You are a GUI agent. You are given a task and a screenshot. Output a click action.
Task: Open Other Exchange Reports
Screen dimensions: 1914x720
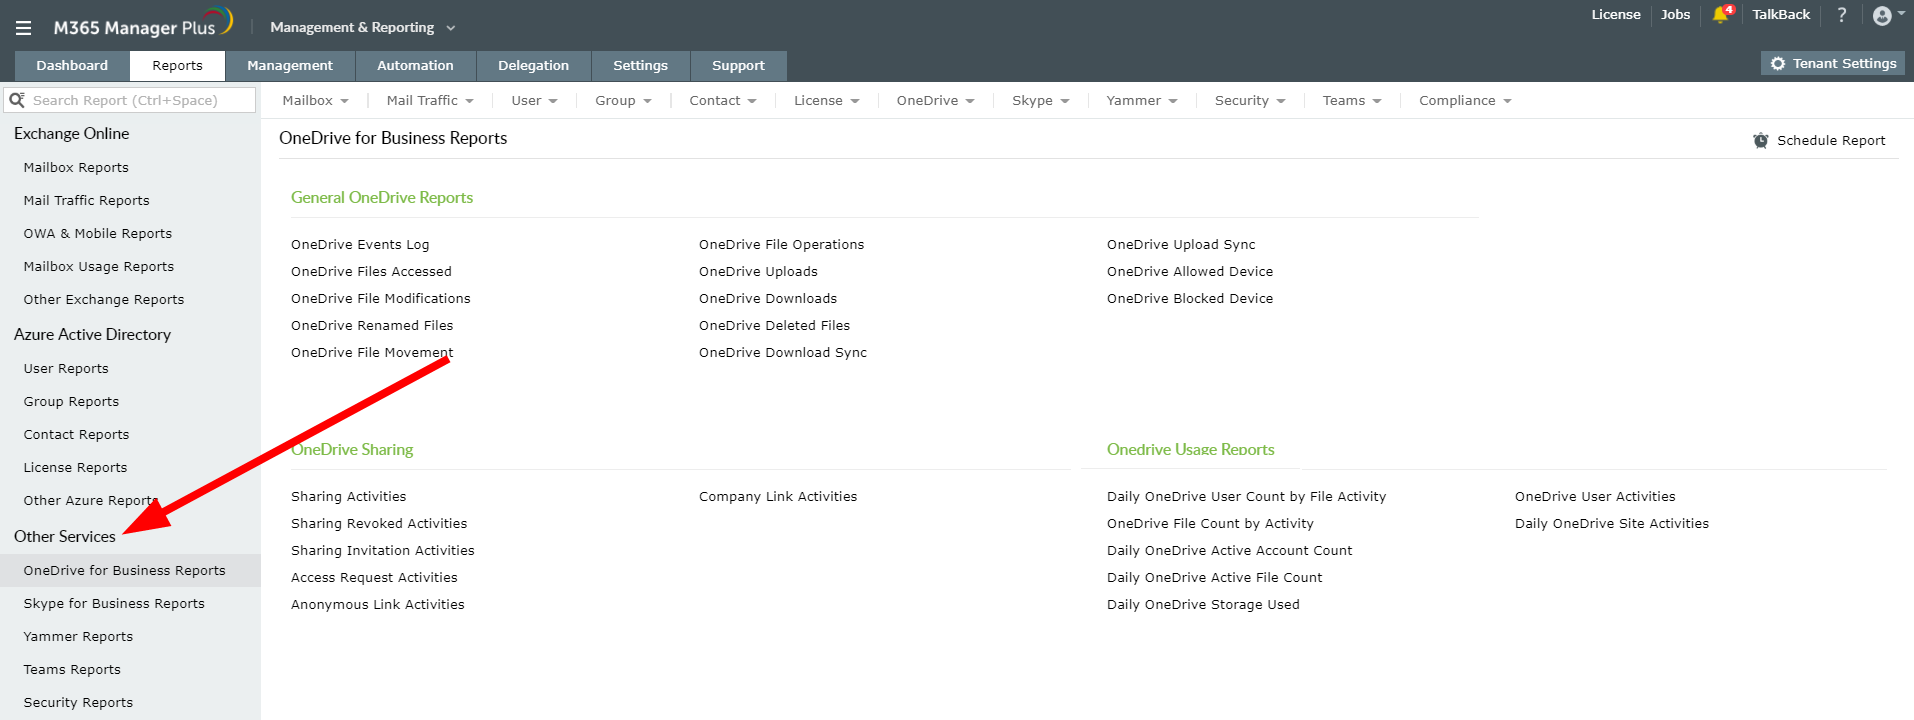pyautogui.click(x=104, y=300)
